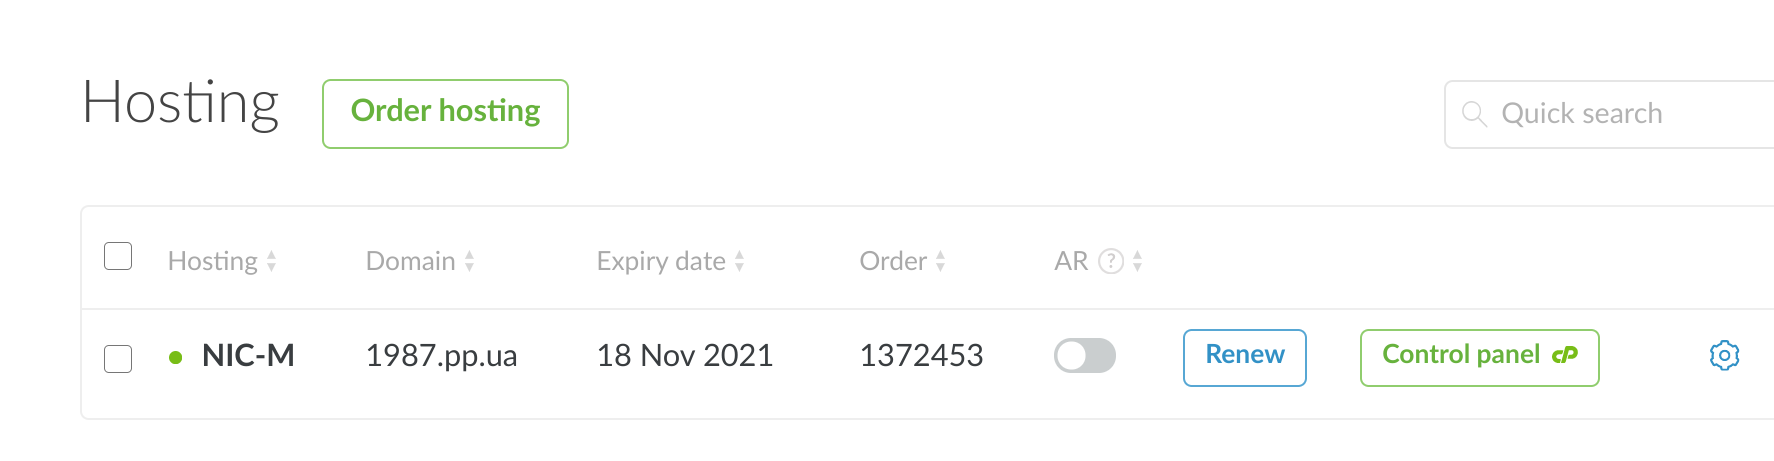Image resolution: width=1774 pixels, height=461 pixels.
Task: Select the NIC-M row checkbox
Action: 118,358
